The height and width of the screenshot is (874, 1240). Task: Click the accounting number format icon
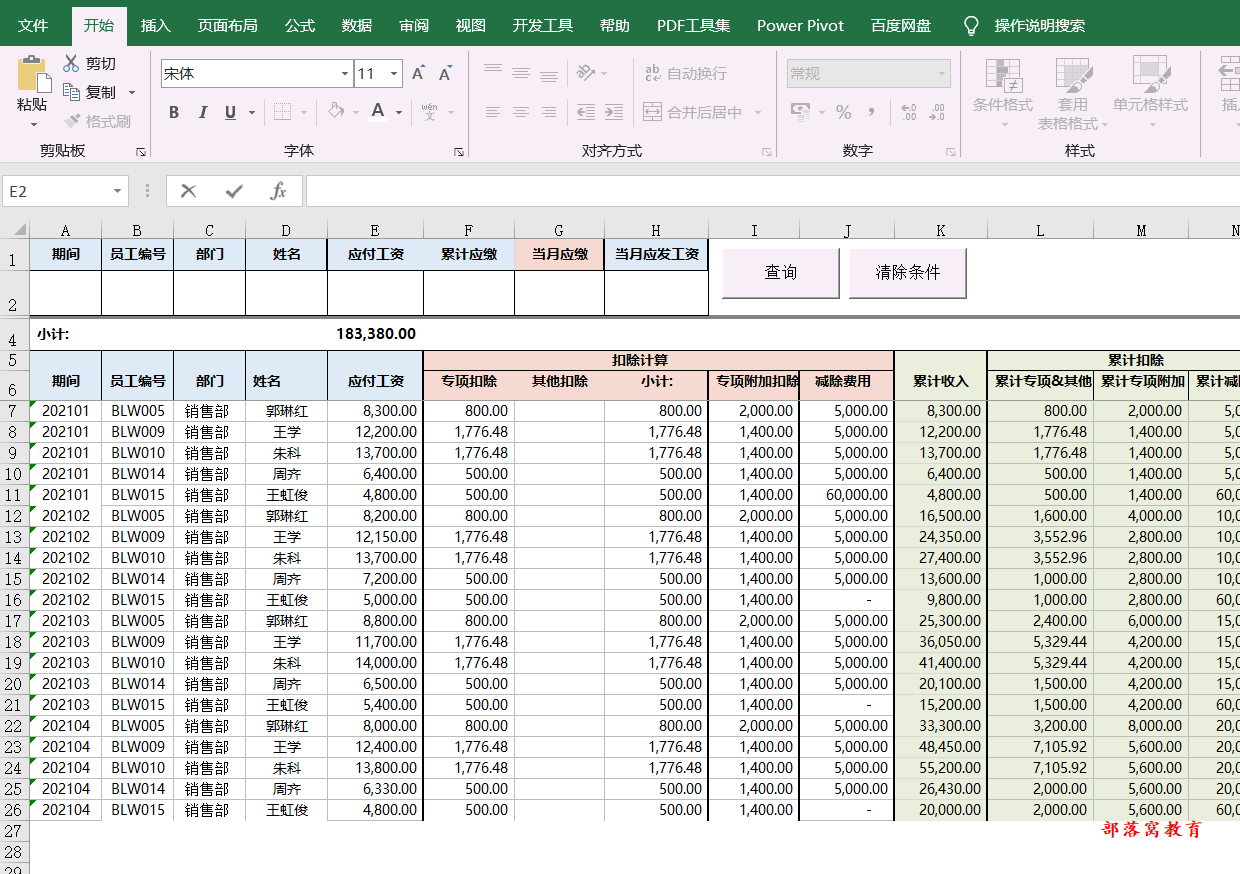pos(799,112)
